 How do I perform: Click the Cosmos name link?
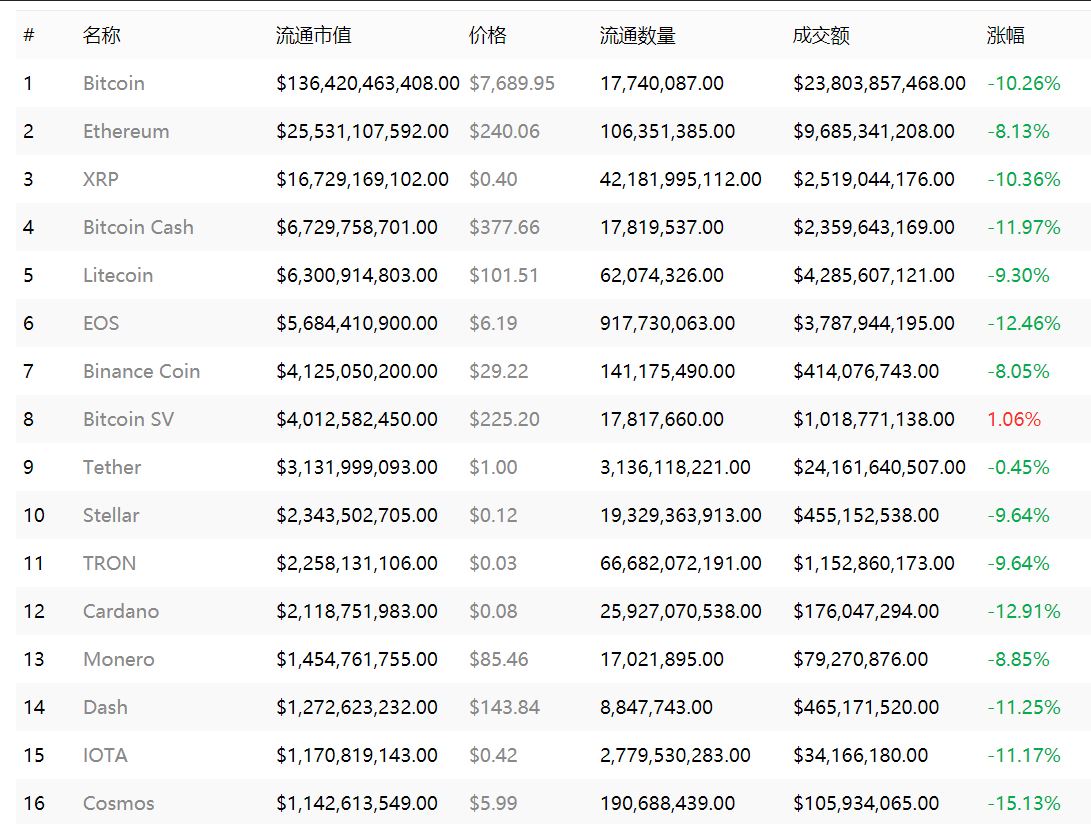point(118,804)
